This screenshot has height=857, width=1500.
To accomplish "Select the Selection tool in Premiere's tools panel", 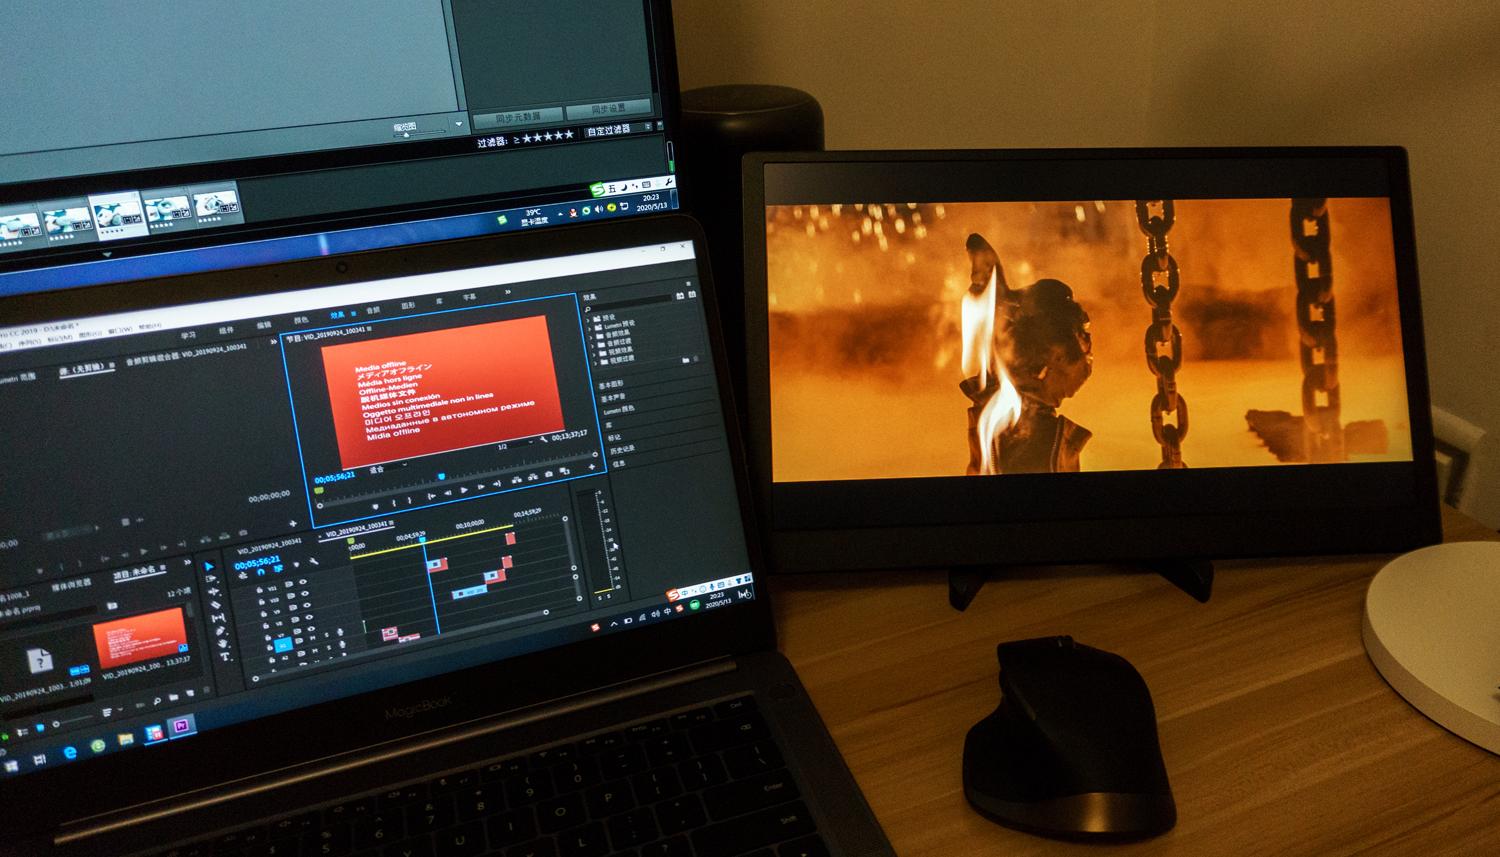I will point(210,566).
